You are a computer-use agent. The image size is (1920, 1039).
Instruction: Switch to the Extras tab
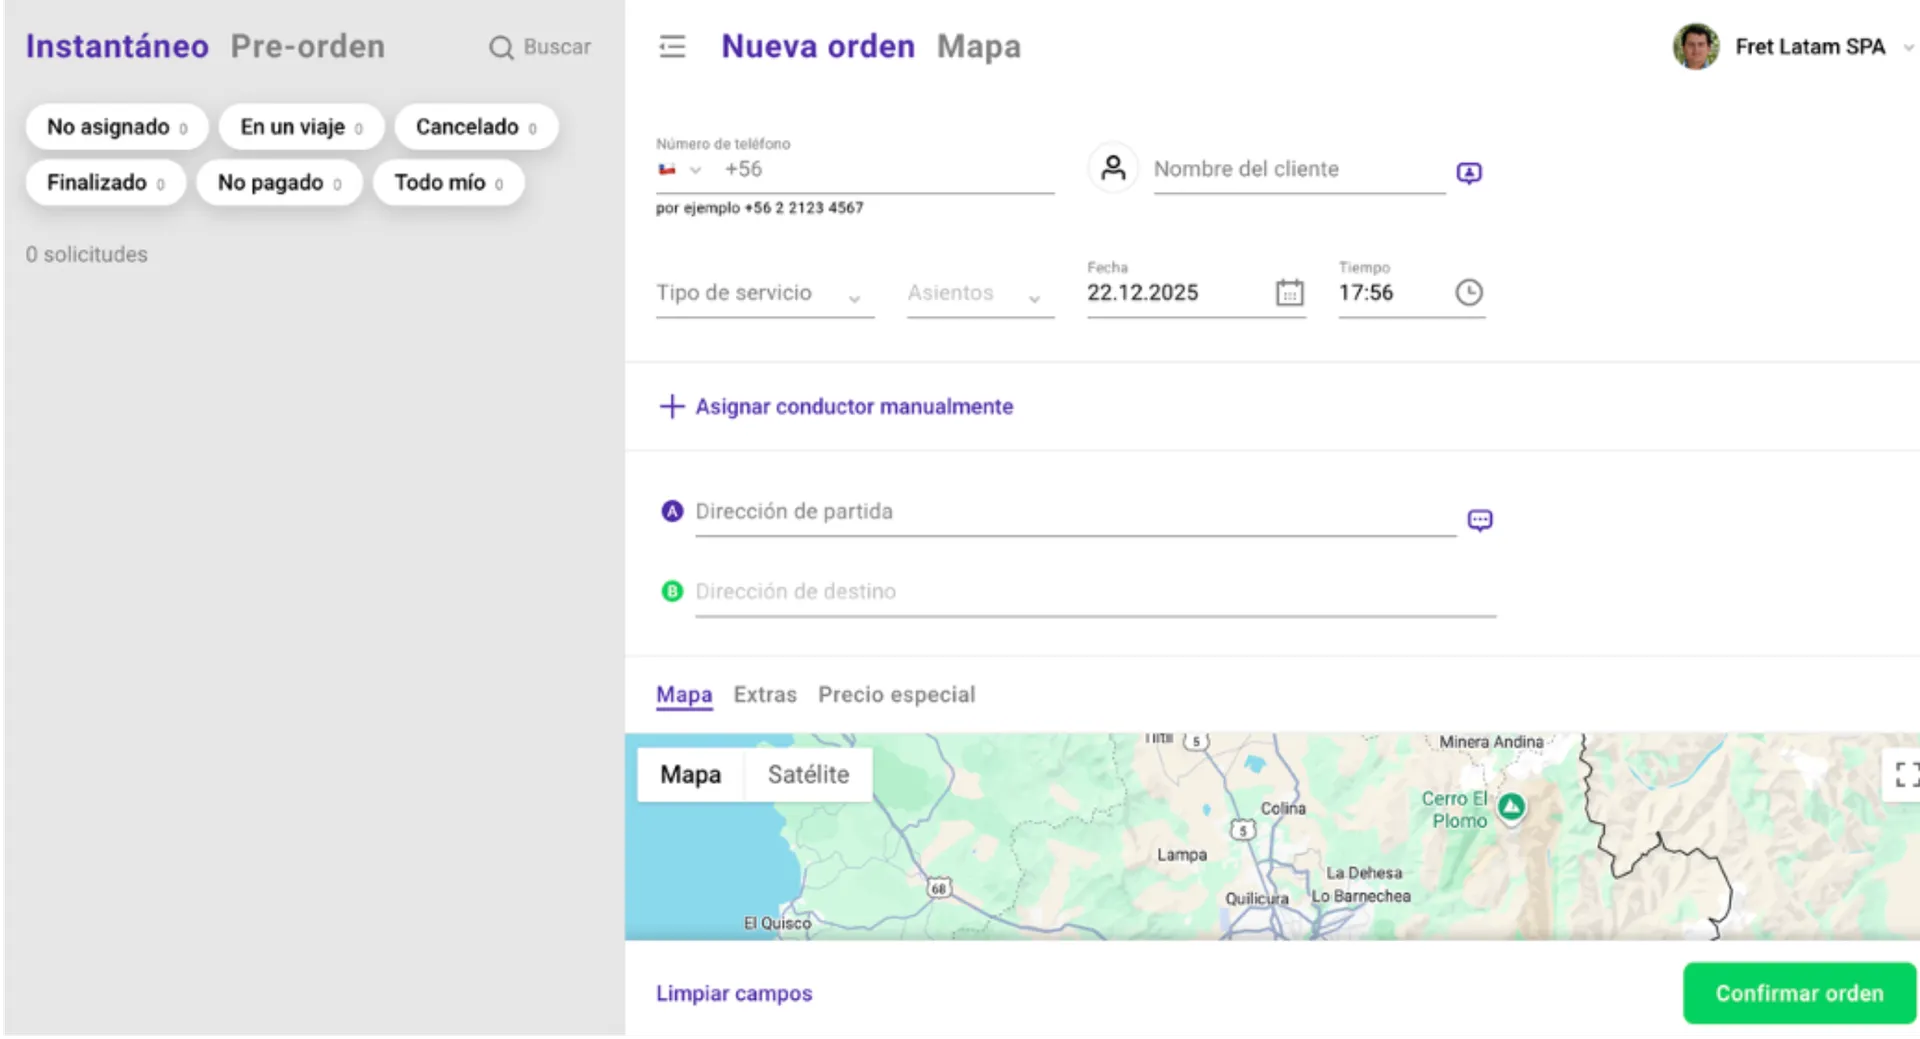pyautogui.click(x=765, y=695)
